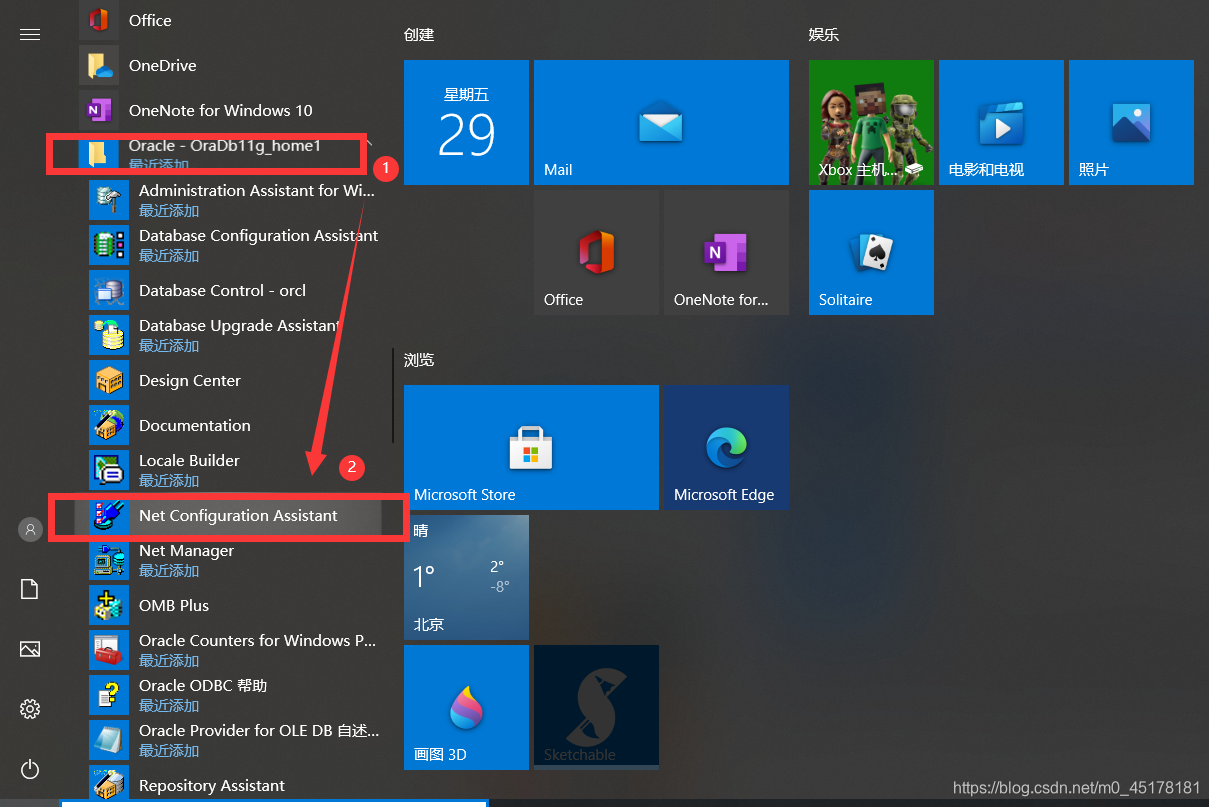
Task: Open Oracle Counters for Windows entry
Action: point(234,650)
